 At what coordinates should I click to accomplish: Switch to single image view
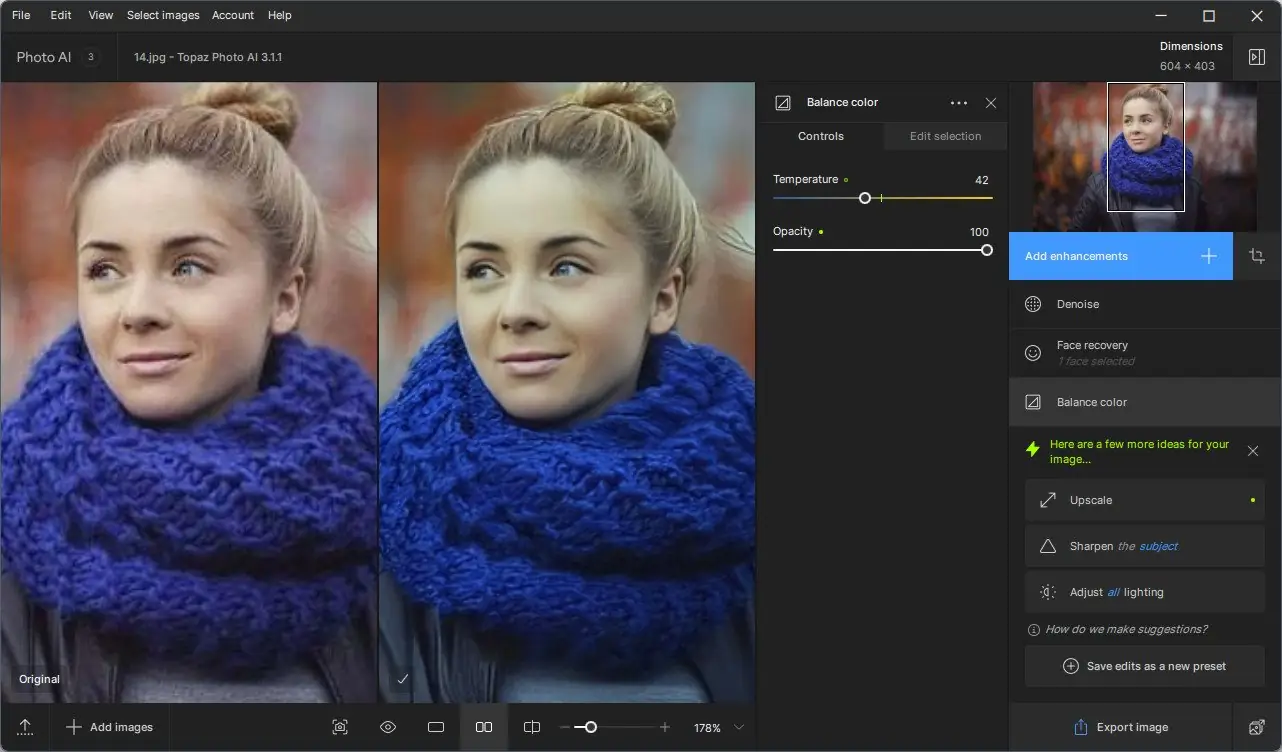[436, 727]
